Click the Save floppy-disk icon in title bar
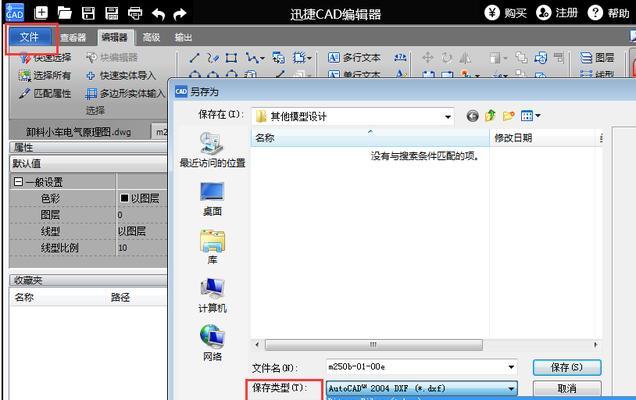 pyautogui.click(x=88, y=13)
